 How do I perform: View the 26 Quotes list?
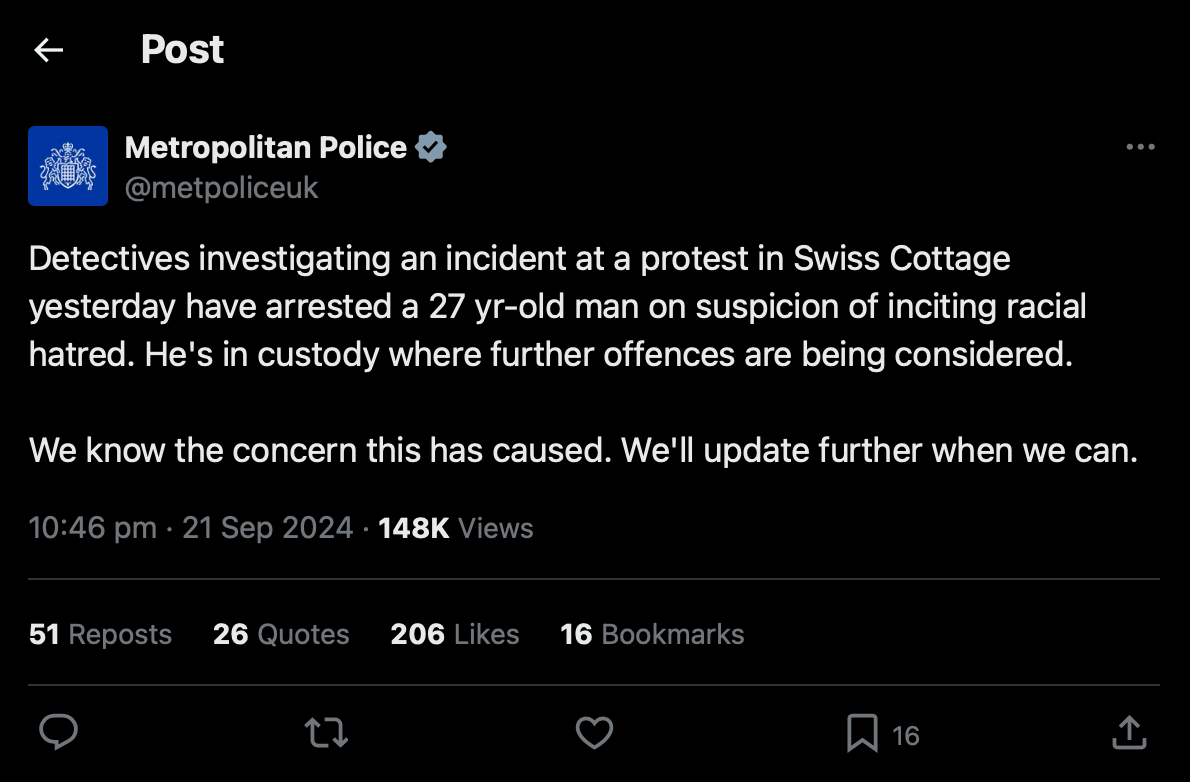coord(281,634)
